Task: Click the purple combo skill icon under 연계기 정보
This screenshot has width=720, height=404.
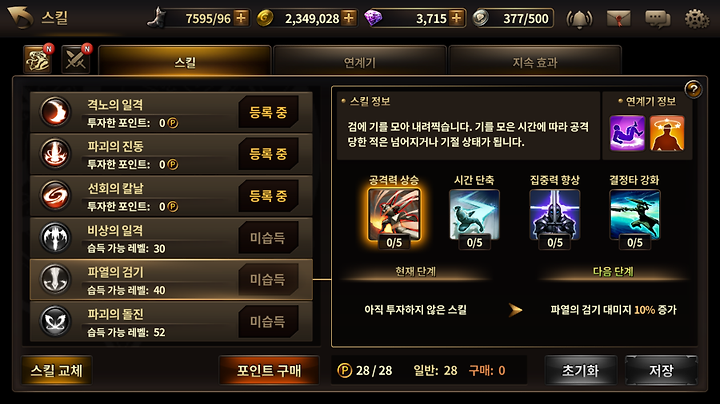Action: (x=627, y=133)
